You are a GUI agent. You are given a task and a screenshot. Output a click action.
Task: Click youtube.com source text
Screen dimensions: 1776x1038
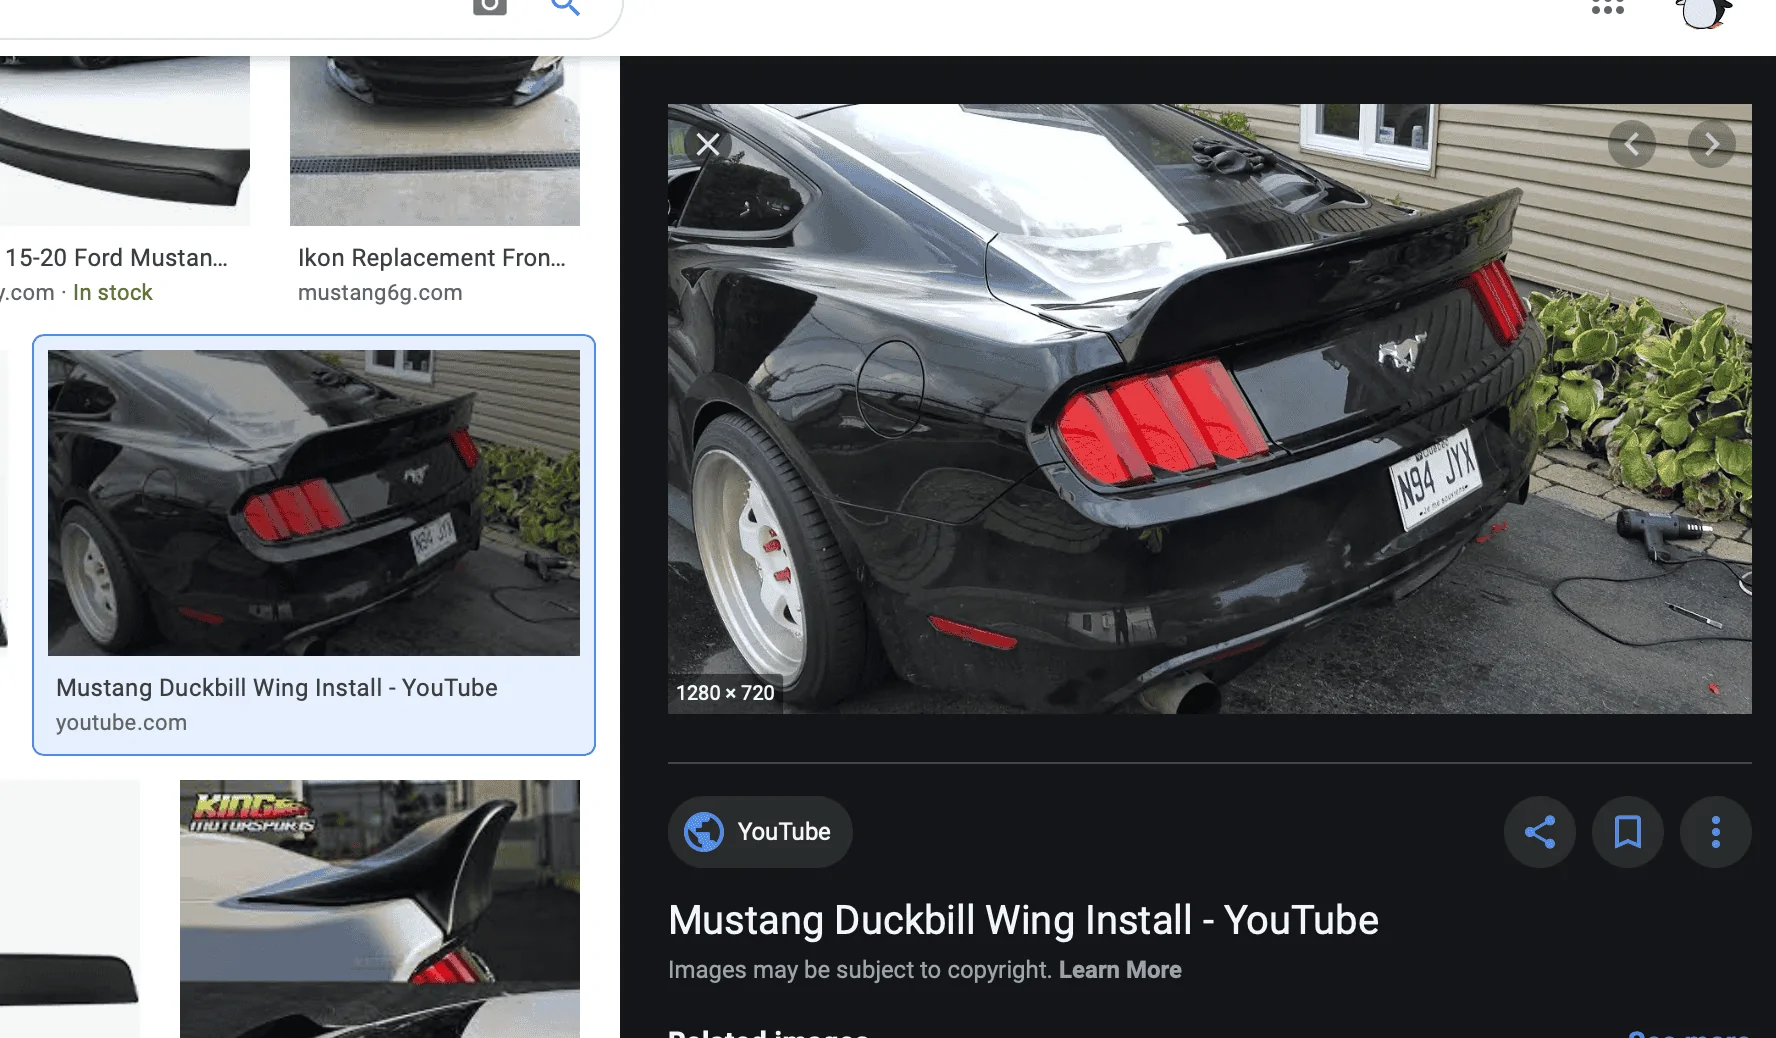pyautogui.click(x=121, y=722)
